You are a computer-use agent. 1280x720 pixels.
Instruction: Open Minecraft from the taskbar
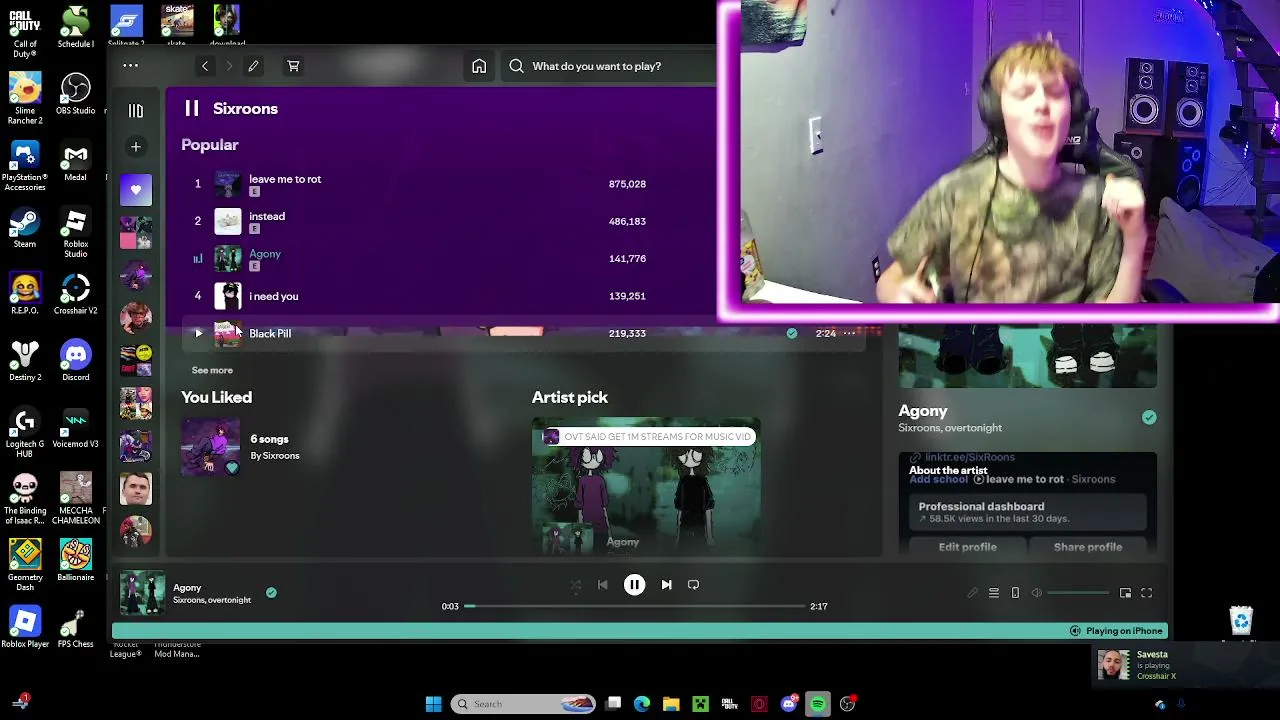tap(701, 704)
